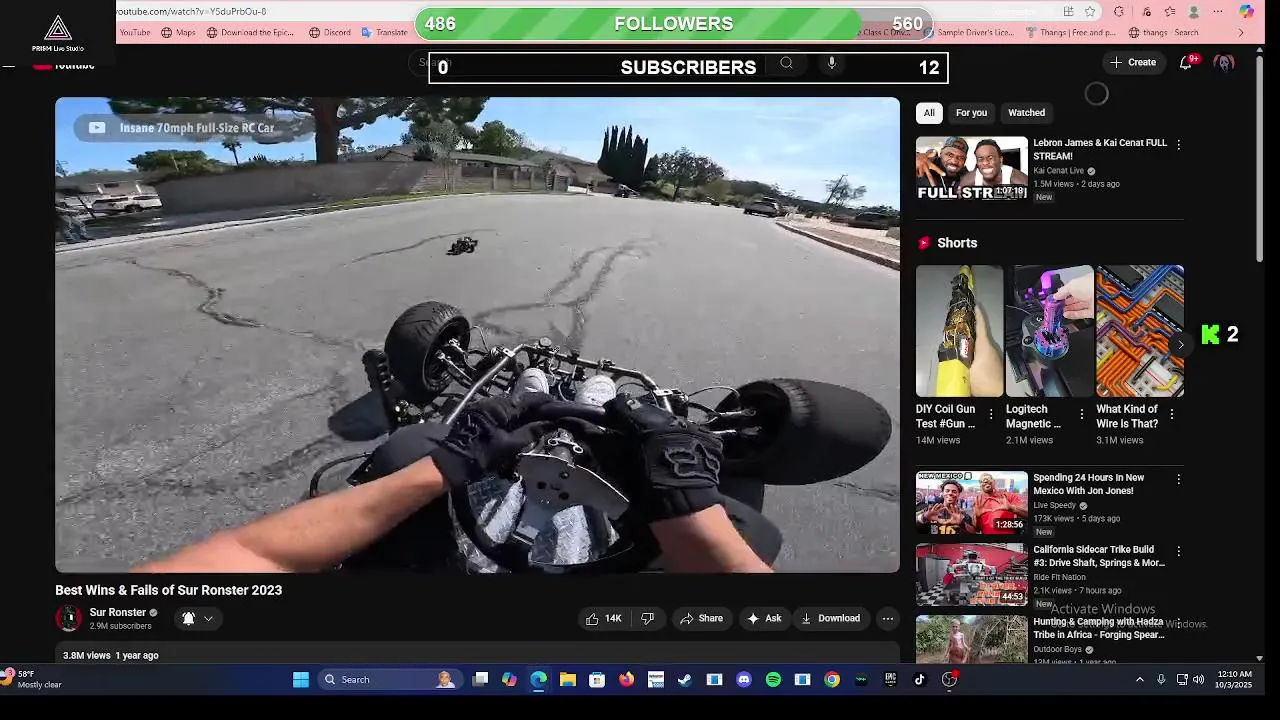Dislike the Sur Ronster video

(x=648, y=618)
